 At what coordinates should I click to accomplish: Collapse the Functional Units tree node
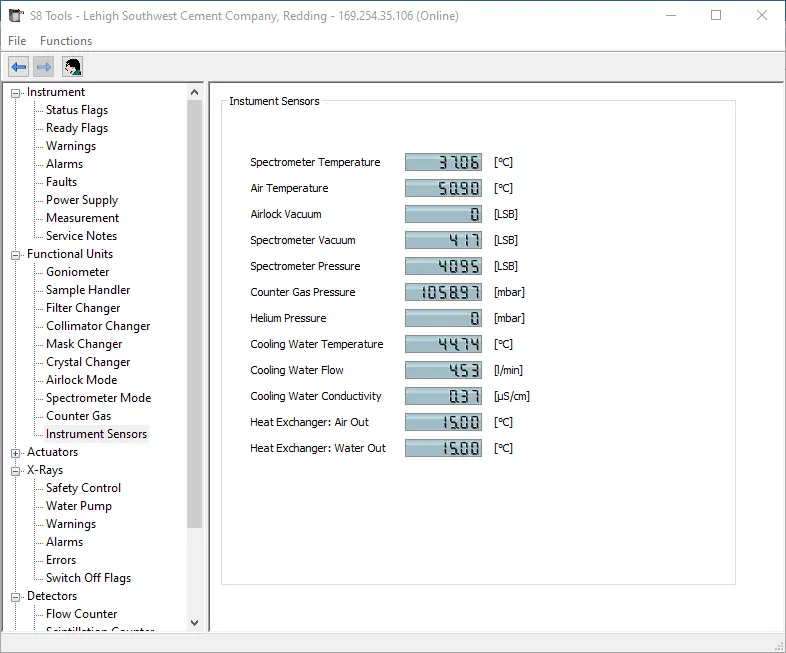pyautogui.click(x=16, y=255)
